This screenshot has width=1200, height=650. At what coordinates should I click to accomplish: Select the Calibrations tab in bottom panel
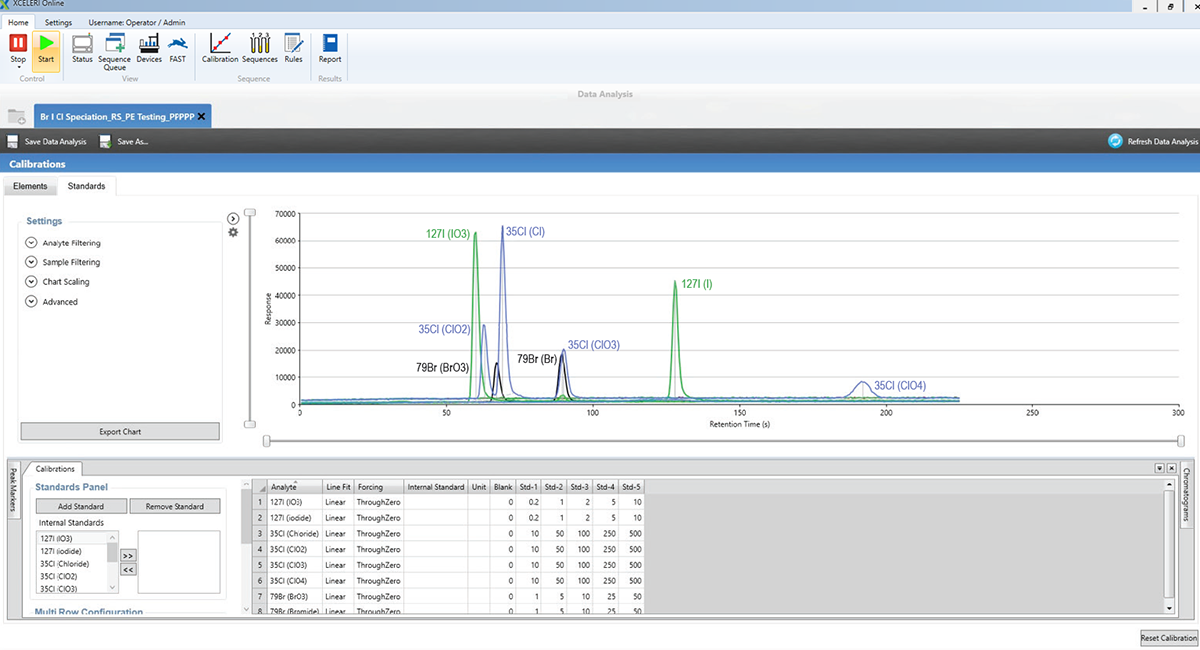tap(55, 468)
